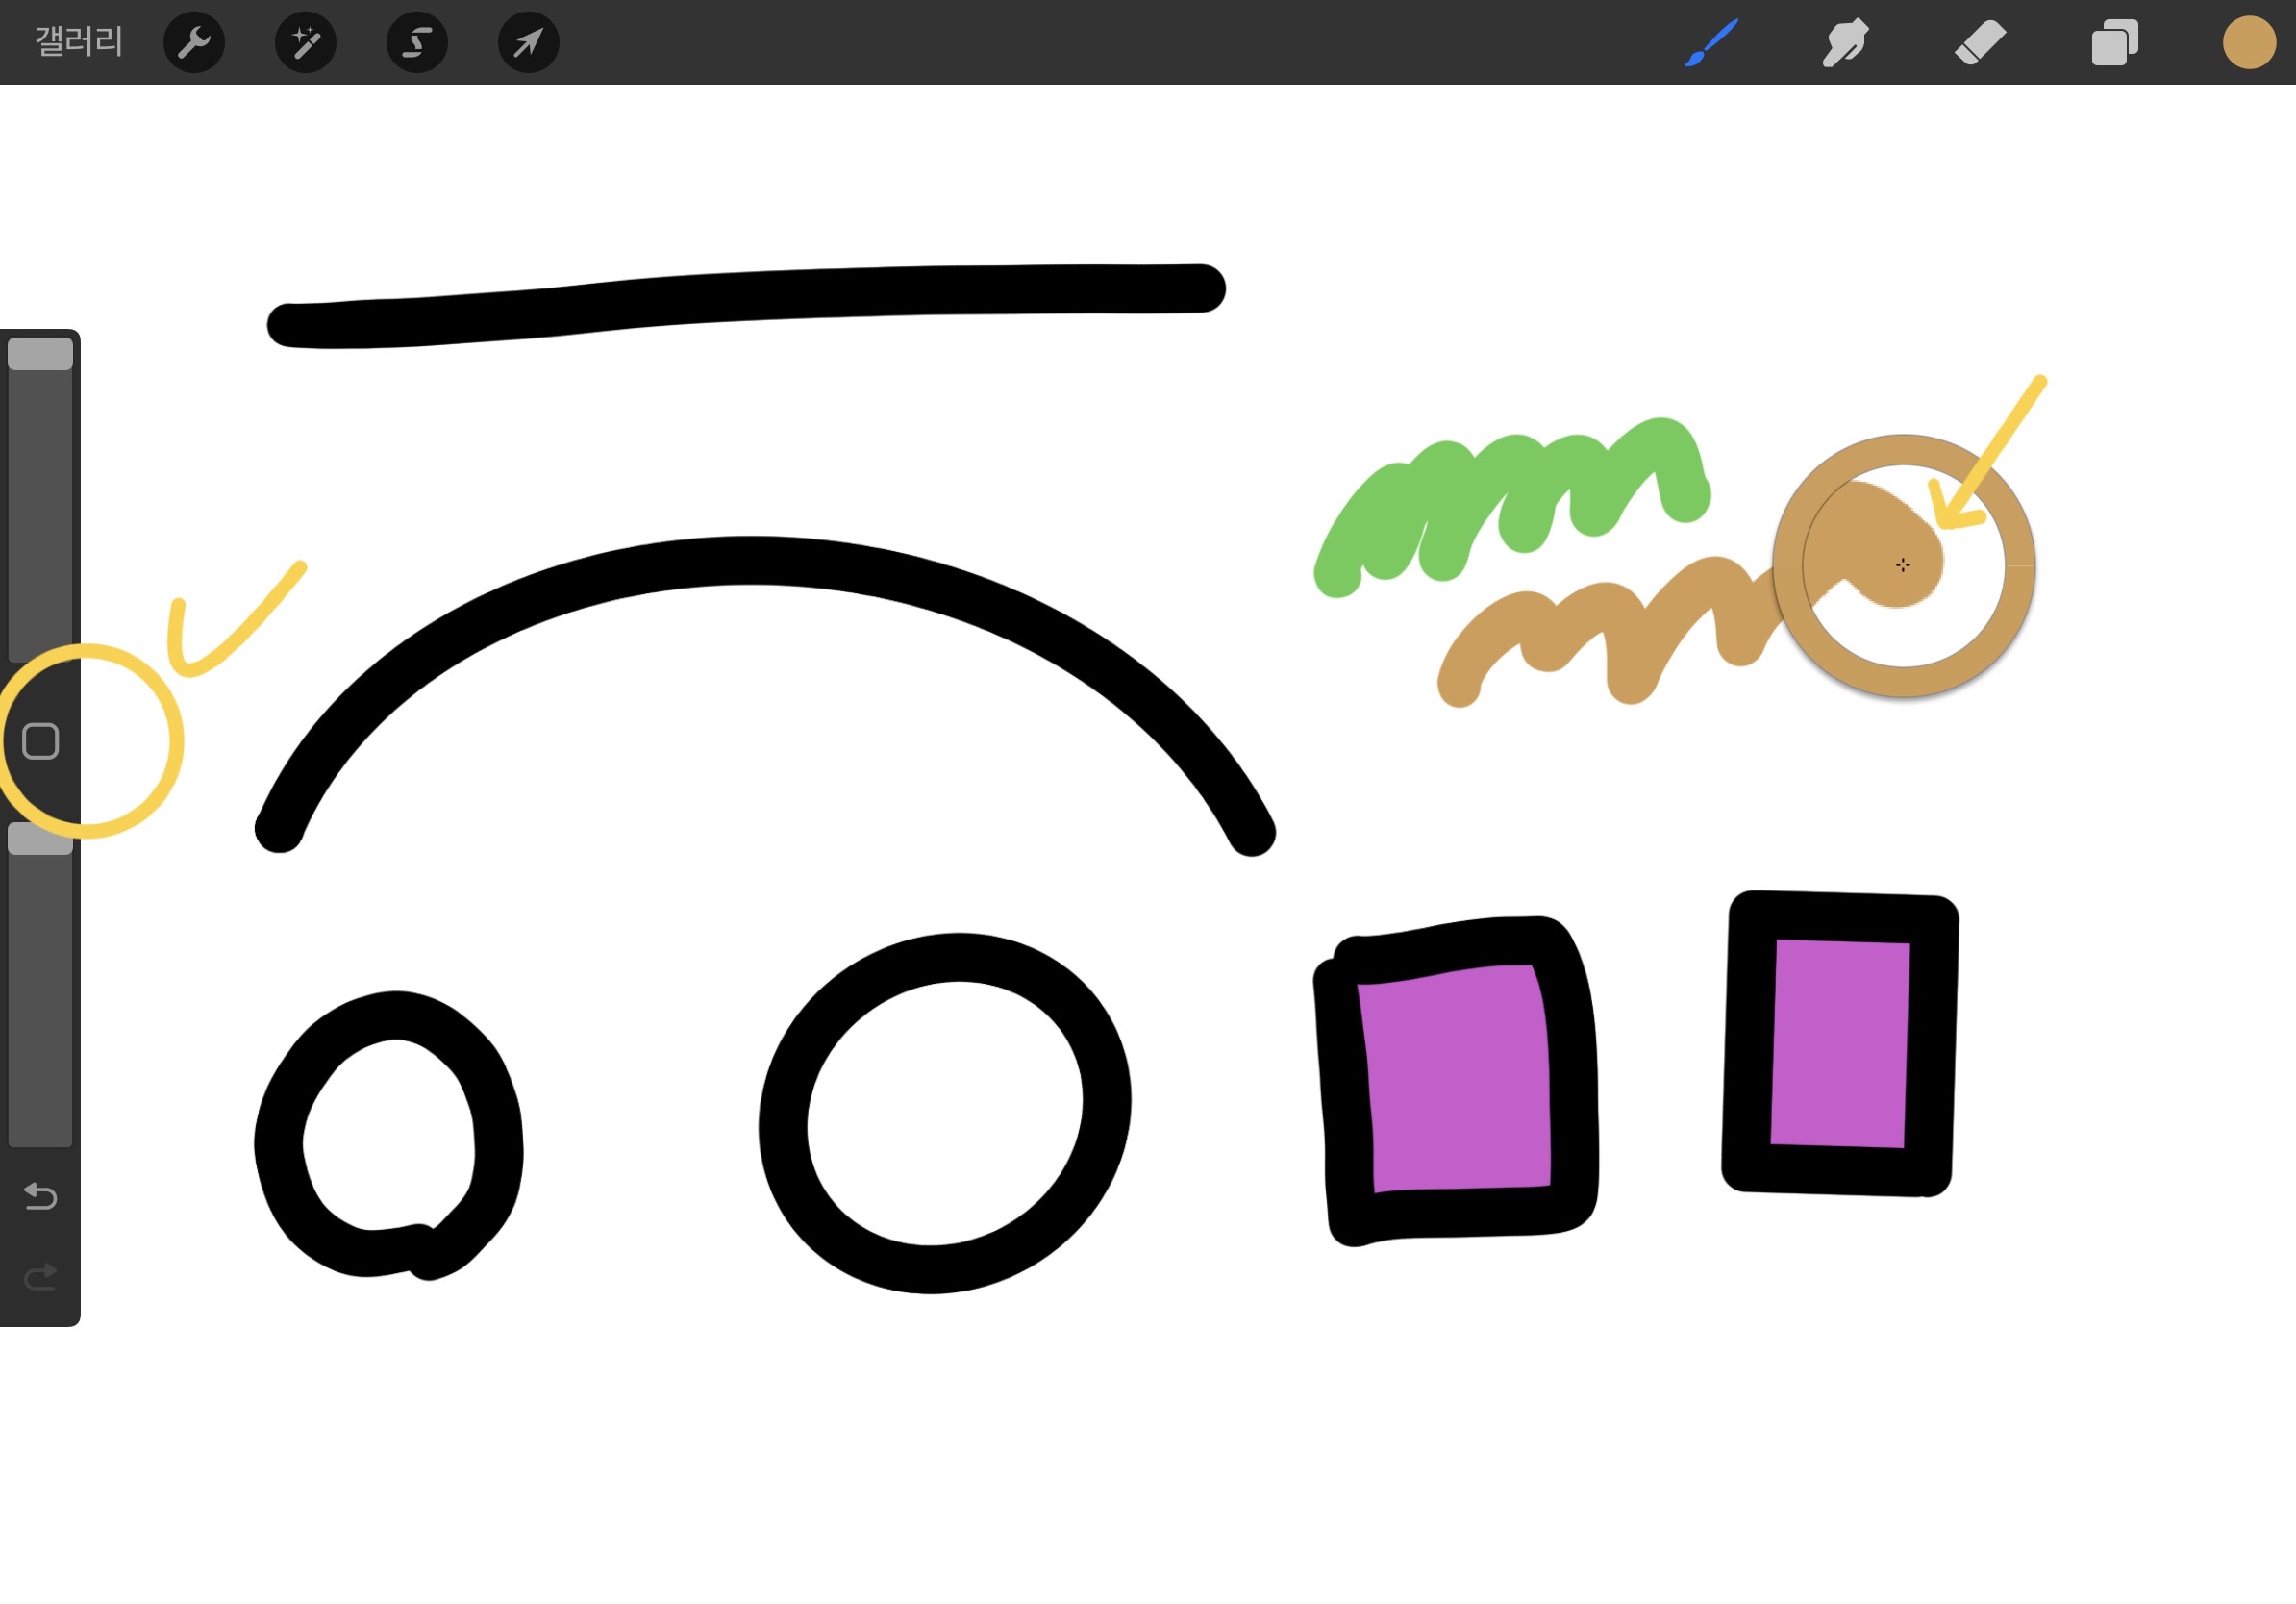Viewport: 2296px width, 1604px height.
Task: Tap the square Modify button on sidebar
Action: (x=40, y=741)
